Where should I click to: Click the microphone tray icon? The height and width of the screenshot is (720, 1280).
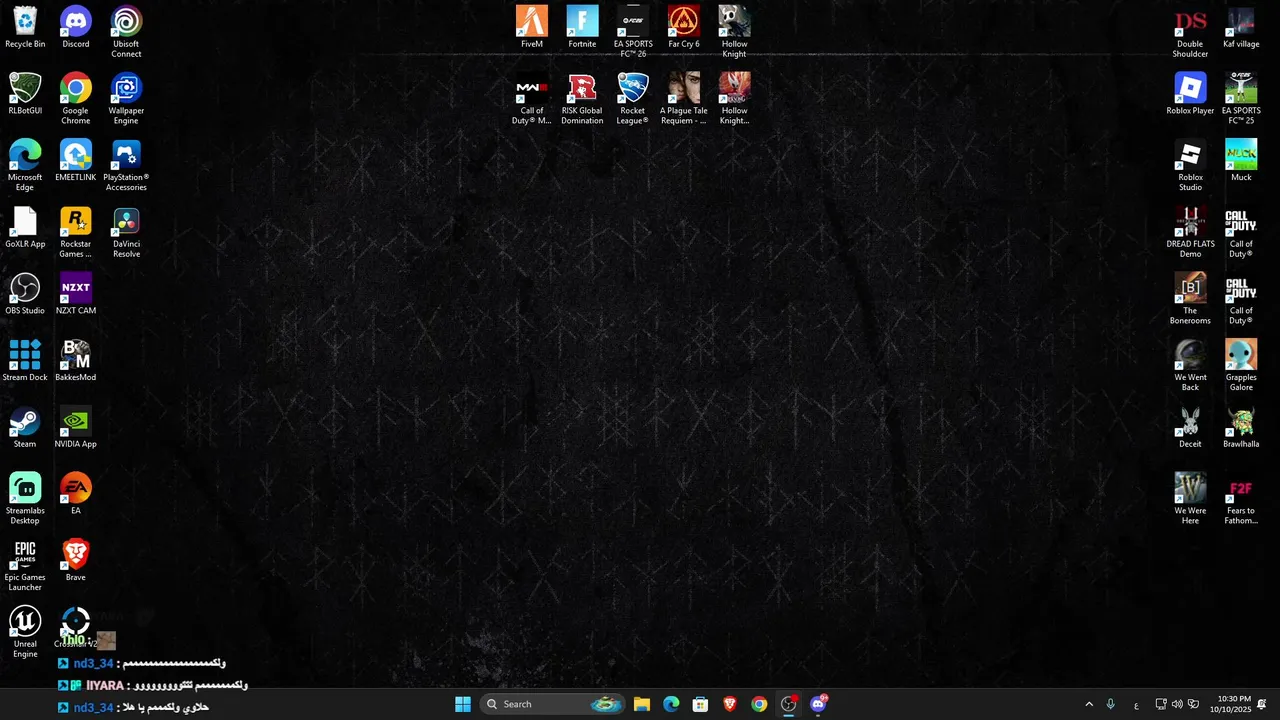pyautogui.click(x=1110, y=704)
